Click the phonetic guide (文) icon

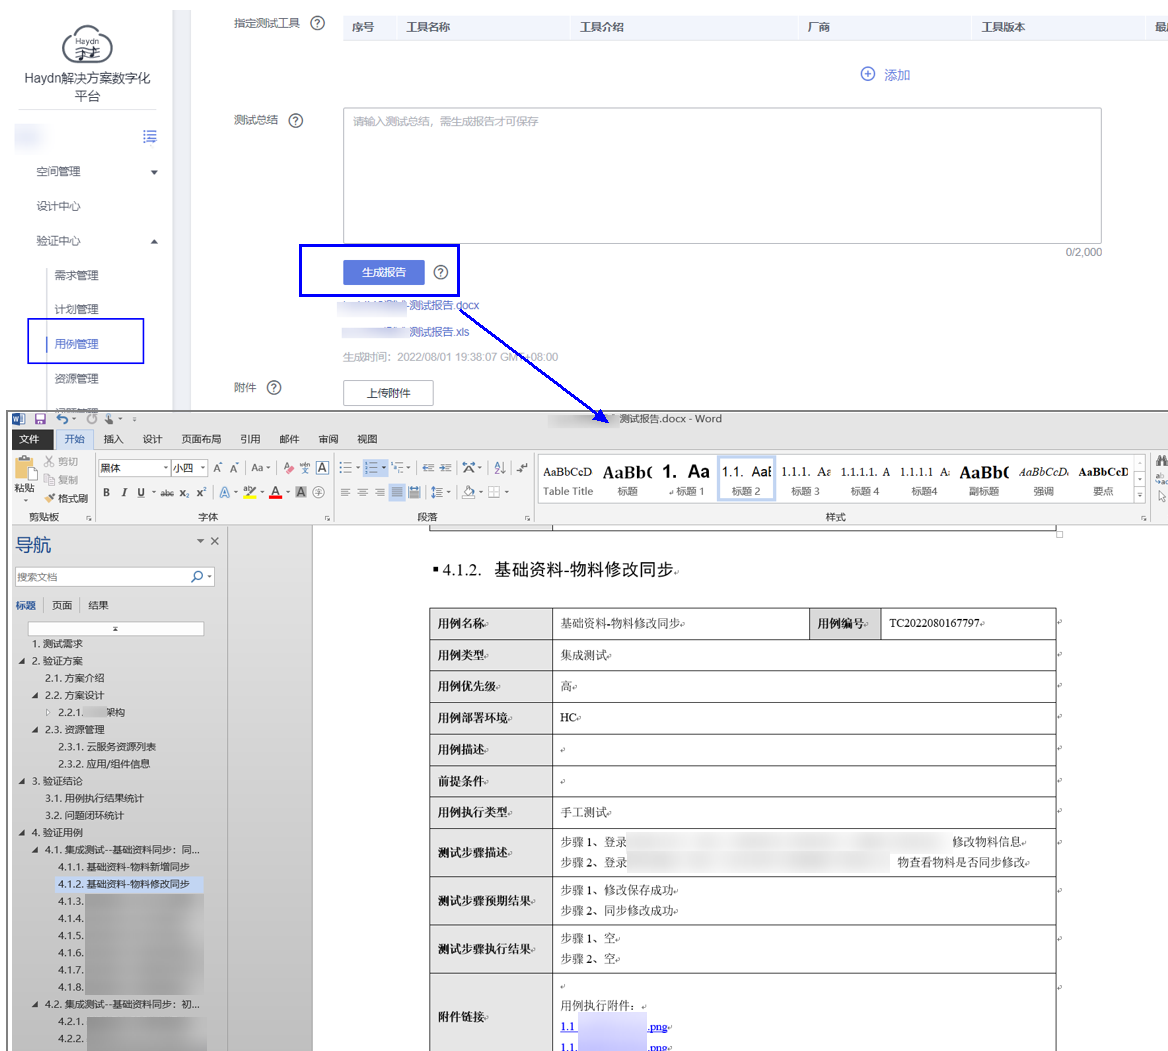[x=305, y=468]
